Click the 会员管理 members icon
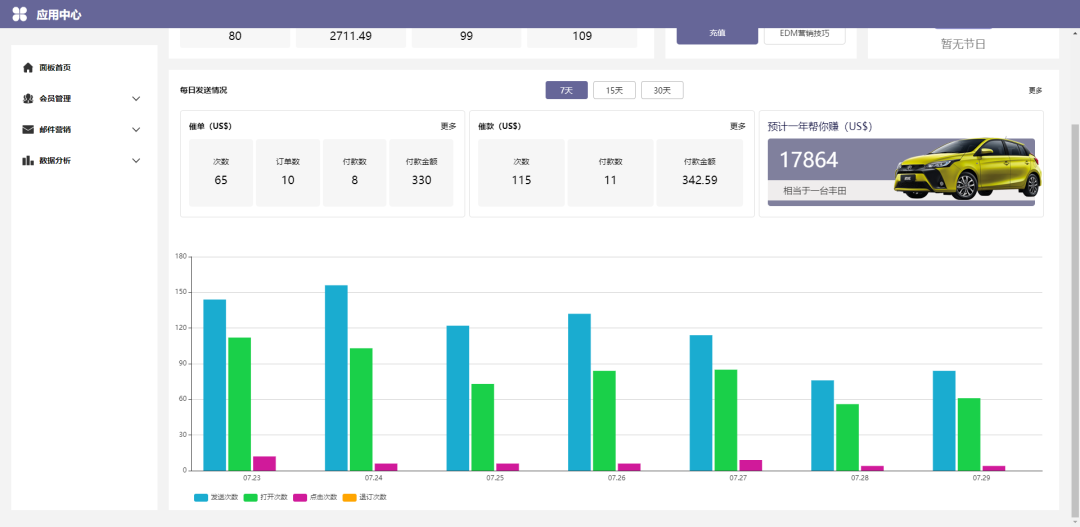Image resolution: width=1080 pixels, height=527 pixels. 28,99
